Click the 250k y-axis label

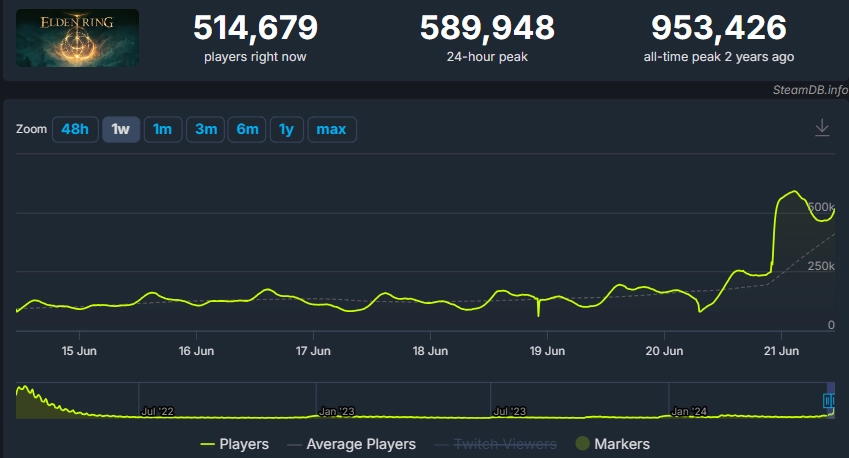pyautogui.click(x=821, y=266)
